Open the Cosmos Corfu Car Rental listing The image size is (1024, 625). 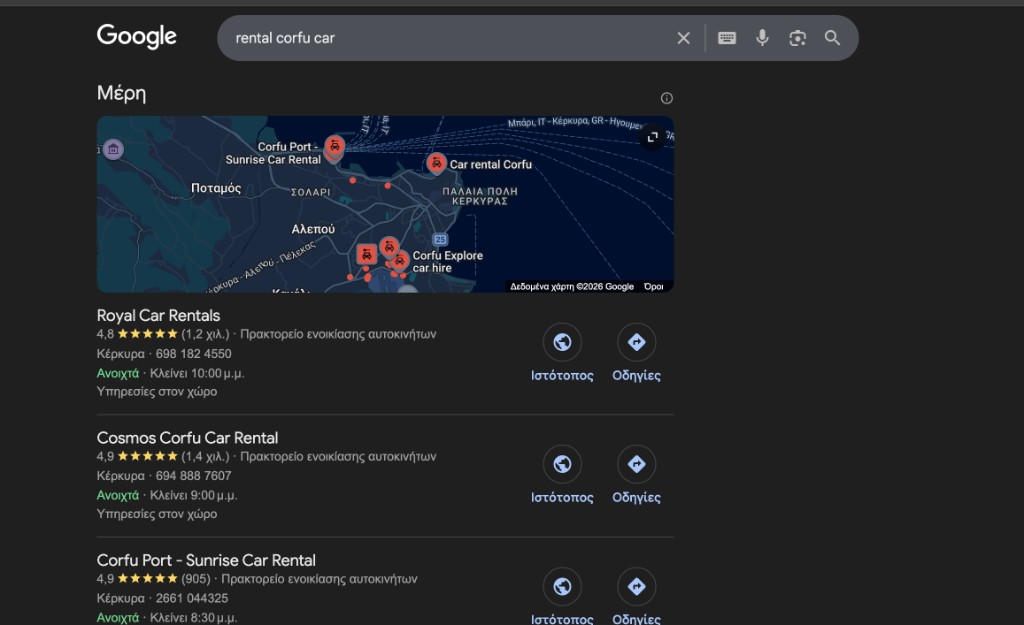coord(187,438)
